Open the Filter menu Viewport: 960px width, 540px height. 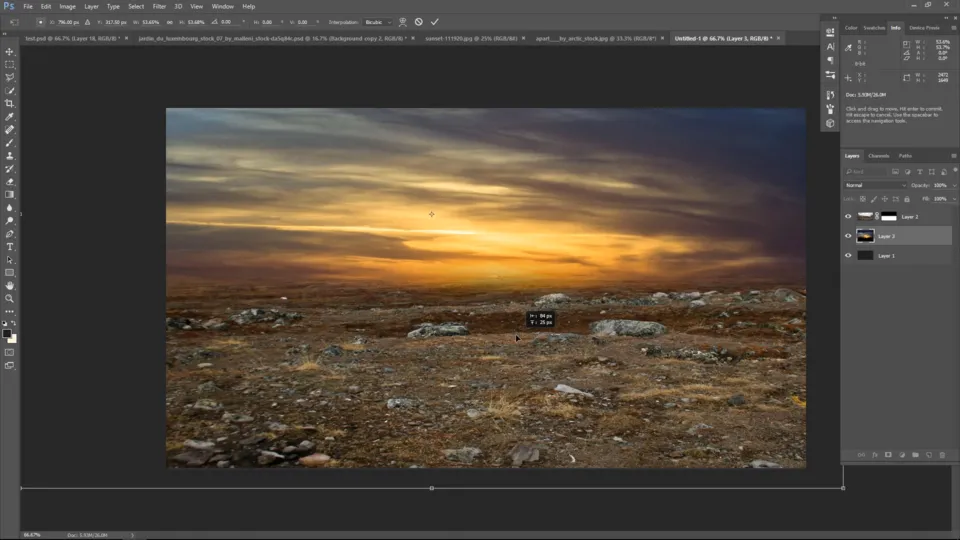(x=159, y=6)
